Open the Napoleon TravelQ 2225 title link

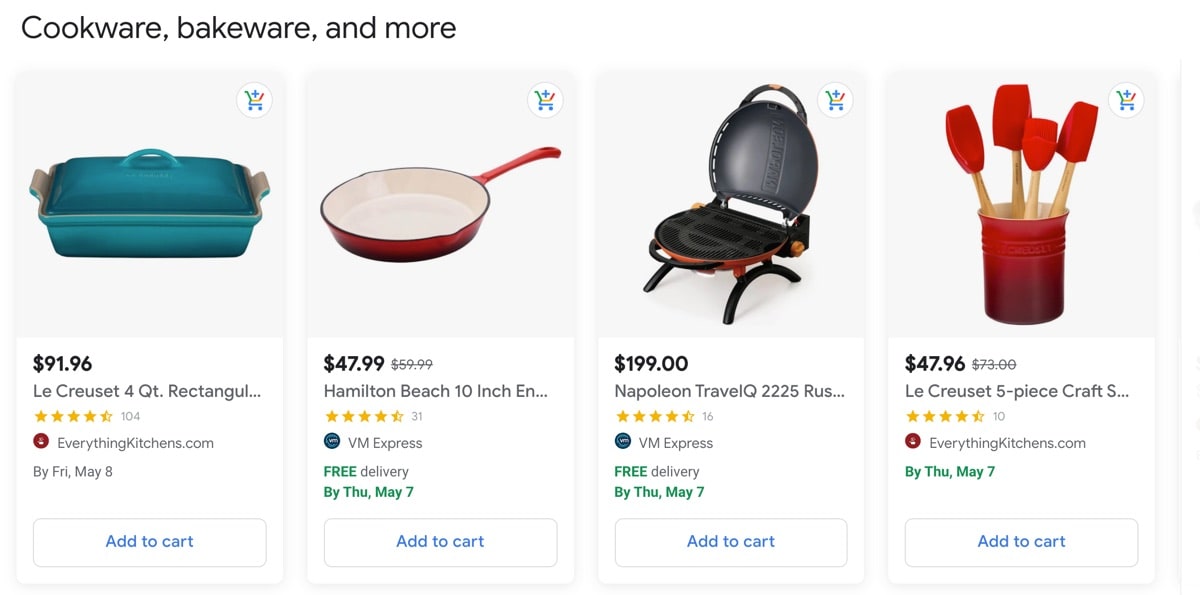[x=729, y=391]
